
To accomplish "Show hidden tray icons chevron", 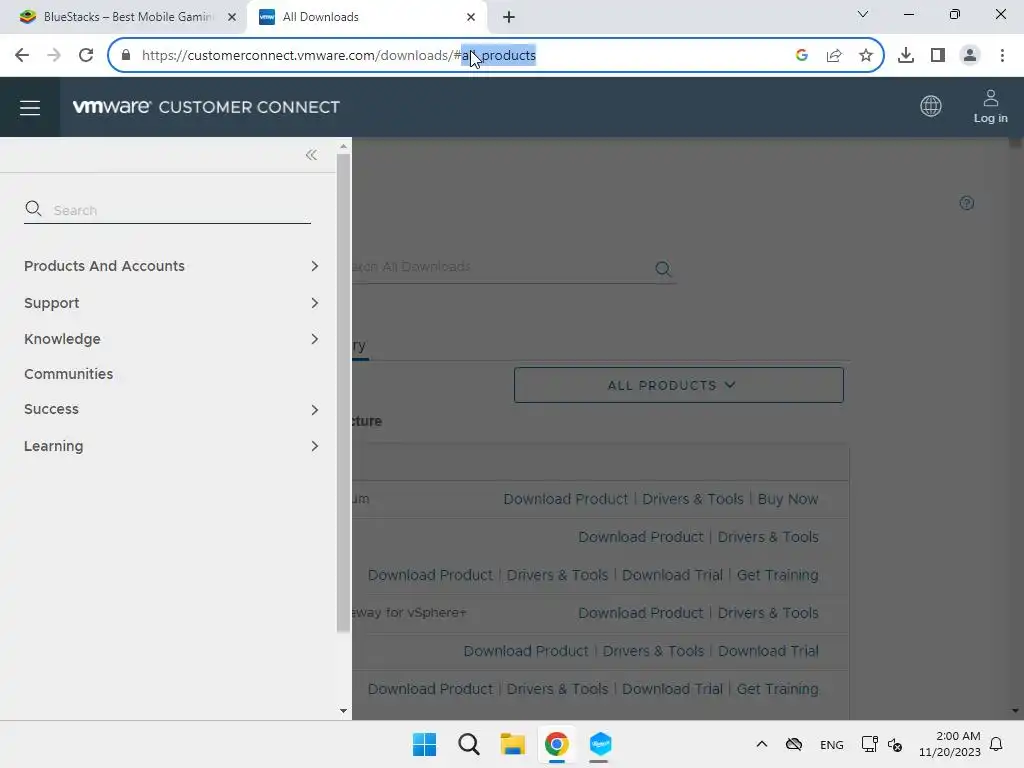I will (761, 744).
